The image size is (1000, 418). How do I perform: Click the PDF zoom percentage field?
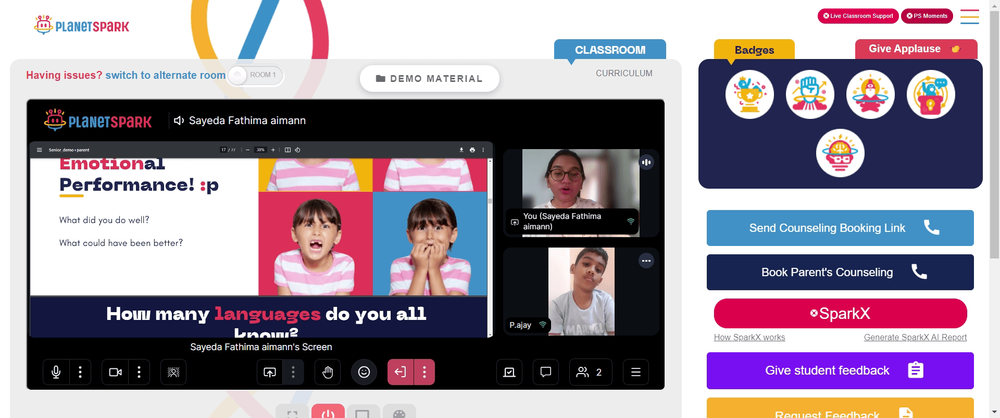(x=260, y=150)
